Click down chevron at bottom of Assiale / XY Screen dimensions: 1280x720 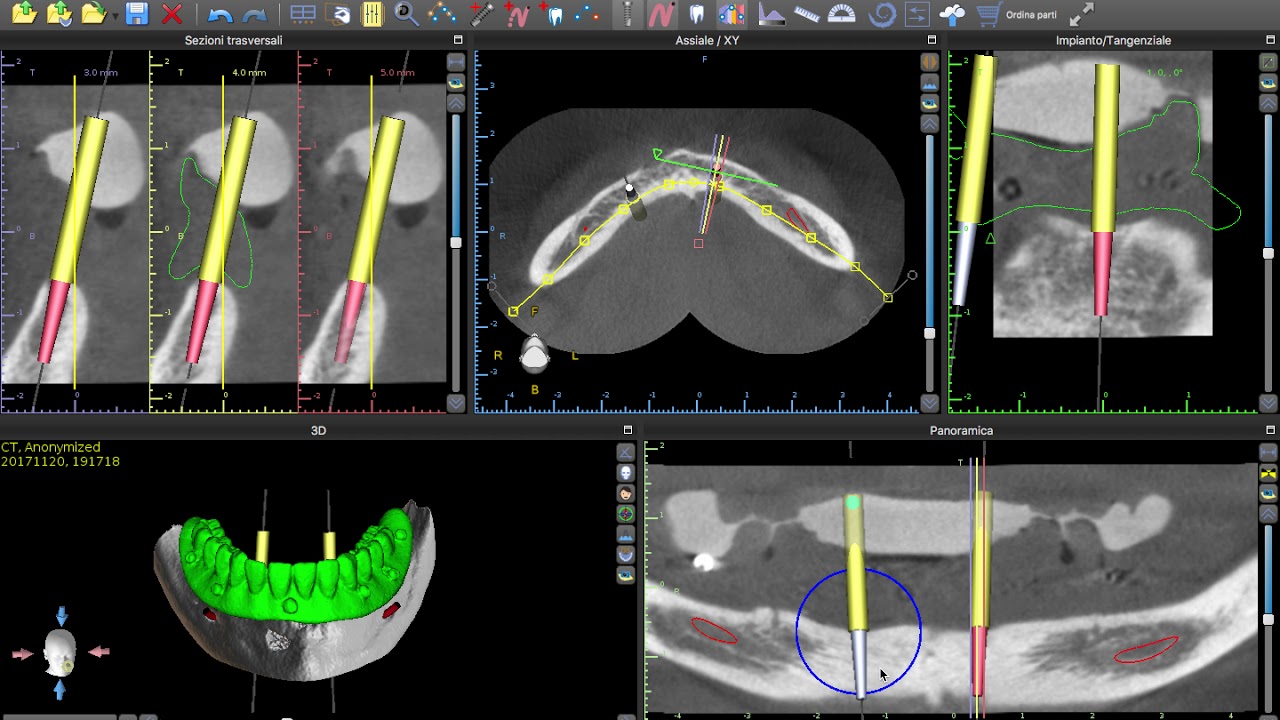point(929,403)
